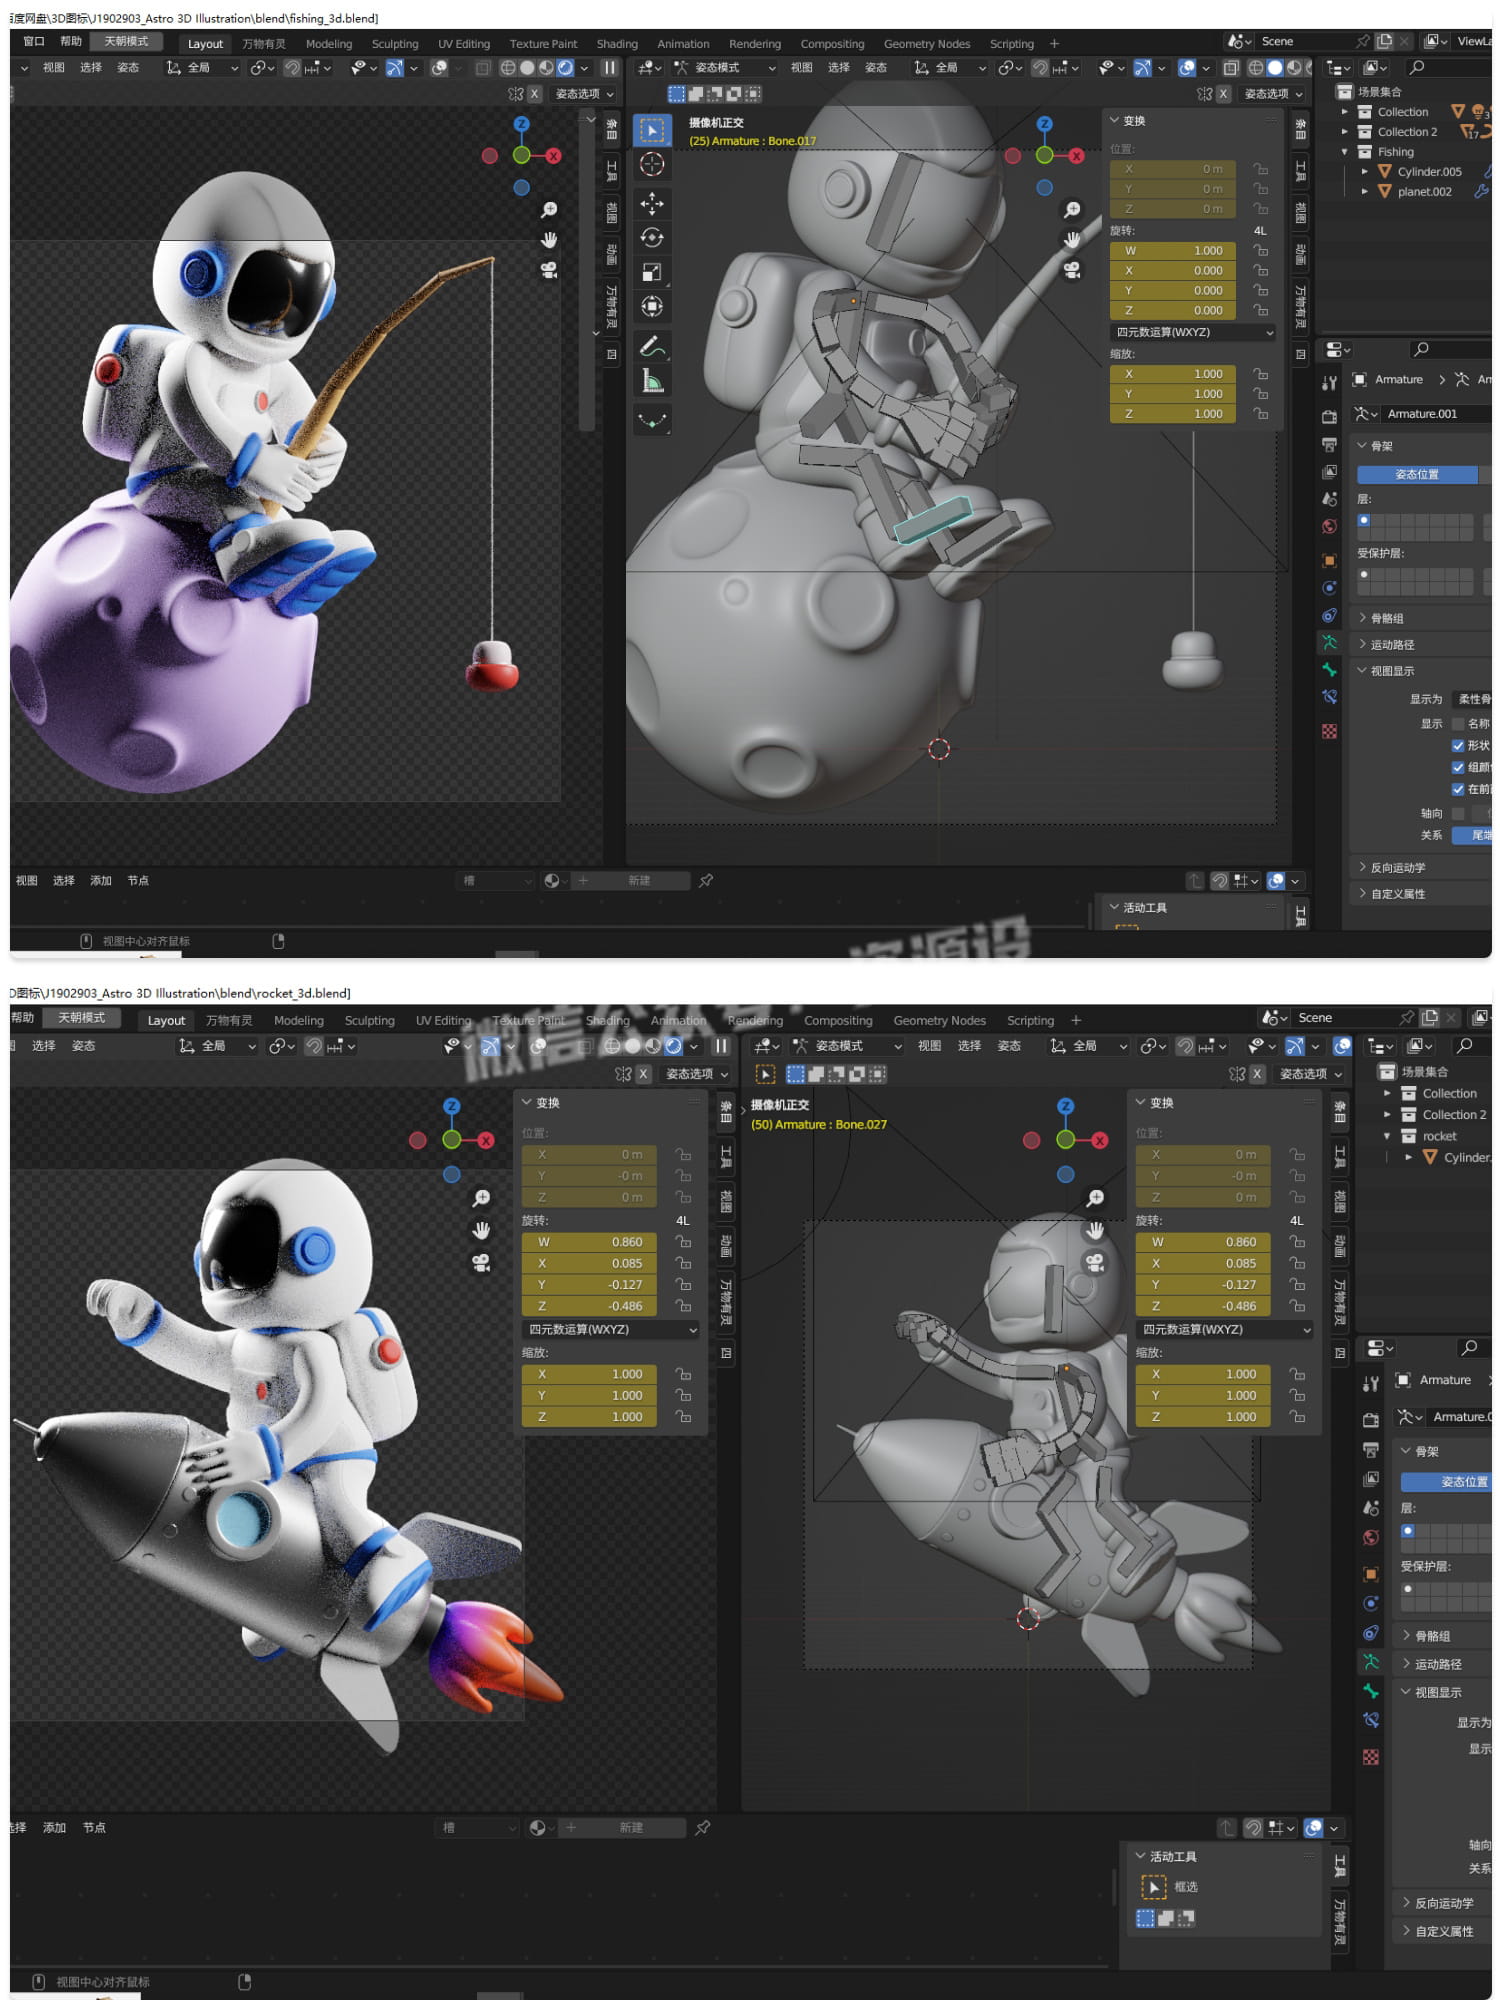This screenshot has width=1500, height=2000.
Task: Select the Measure tool in the fishing viewport toolbar
Action: [x=652, y=381]
